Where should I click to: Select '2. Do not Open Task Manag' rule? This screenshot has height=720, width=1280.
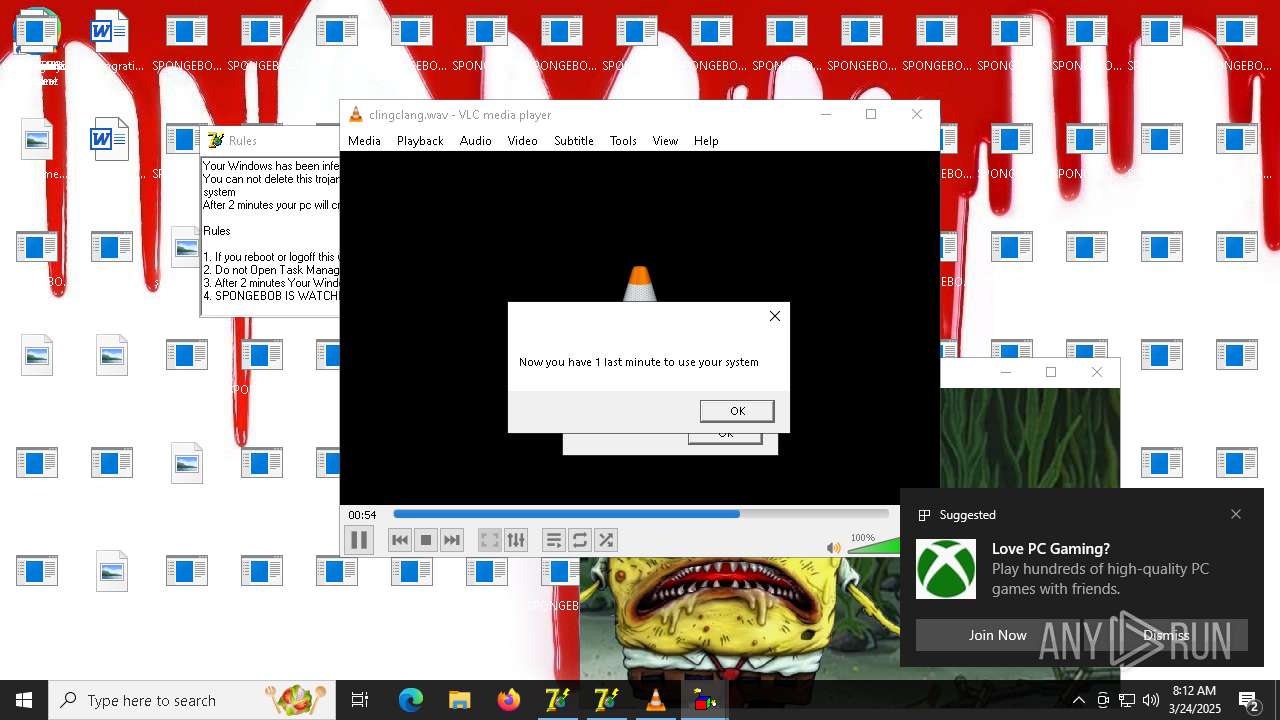point(271,270)
